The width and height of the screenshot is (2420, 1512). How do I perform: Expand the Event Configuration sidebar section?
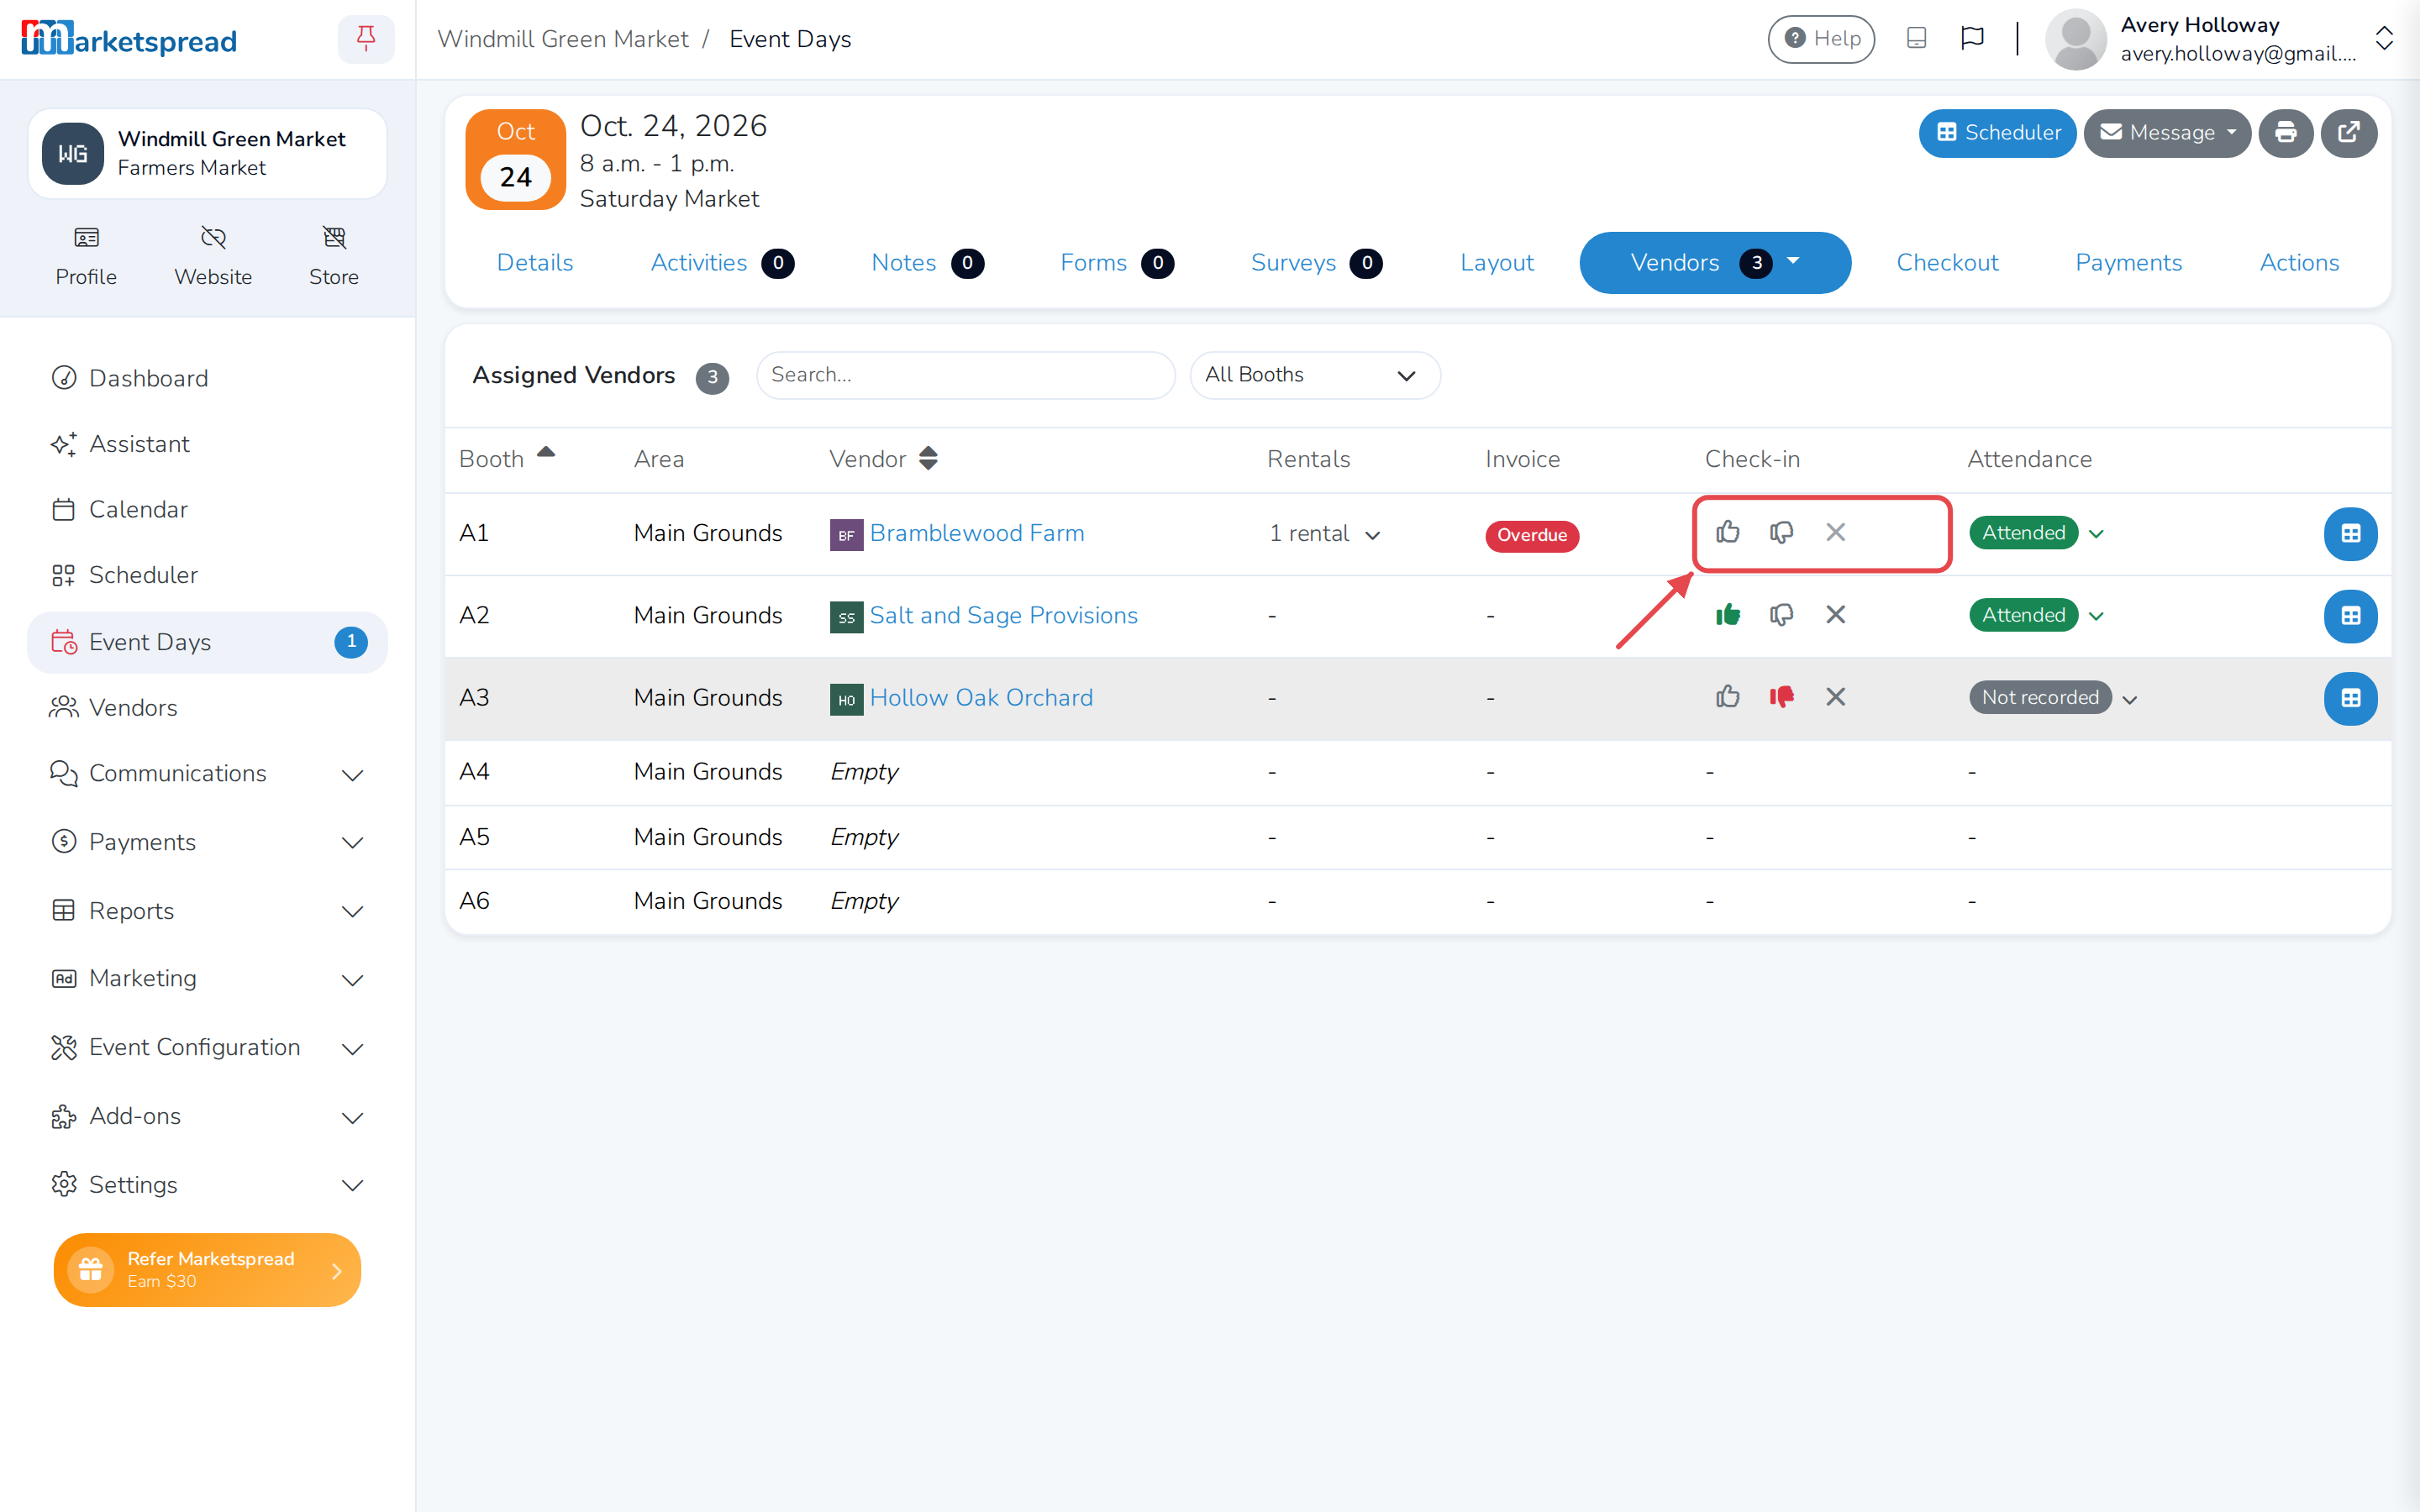click(207, 1047)
